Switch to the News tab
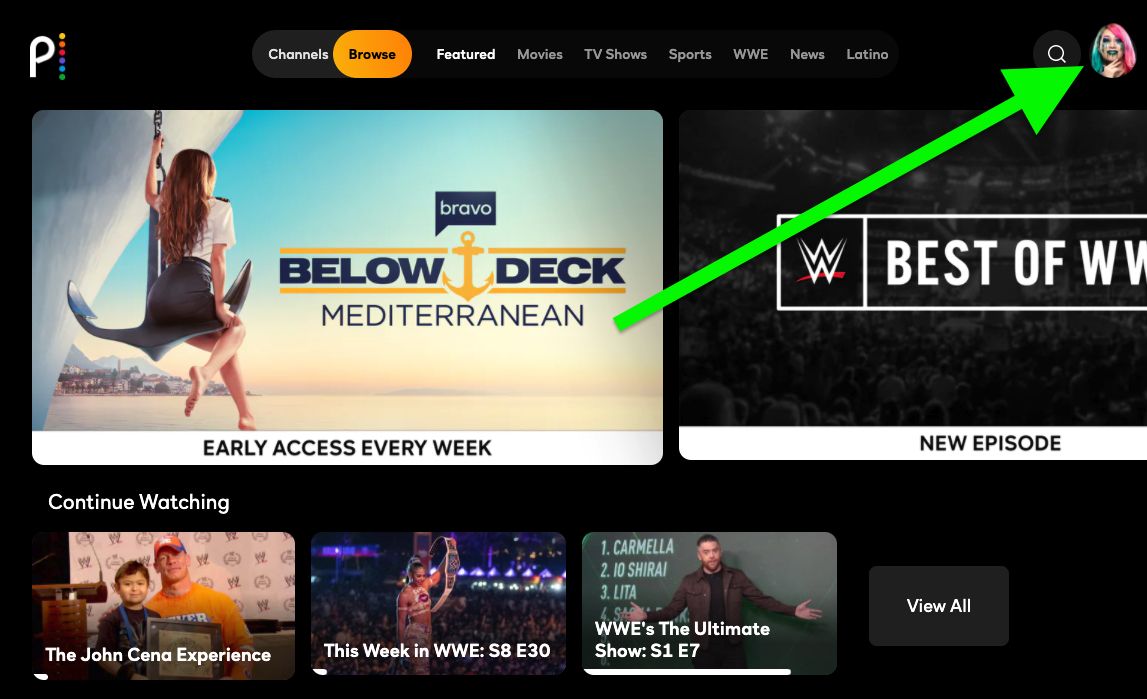 click(x=807, y=54)
